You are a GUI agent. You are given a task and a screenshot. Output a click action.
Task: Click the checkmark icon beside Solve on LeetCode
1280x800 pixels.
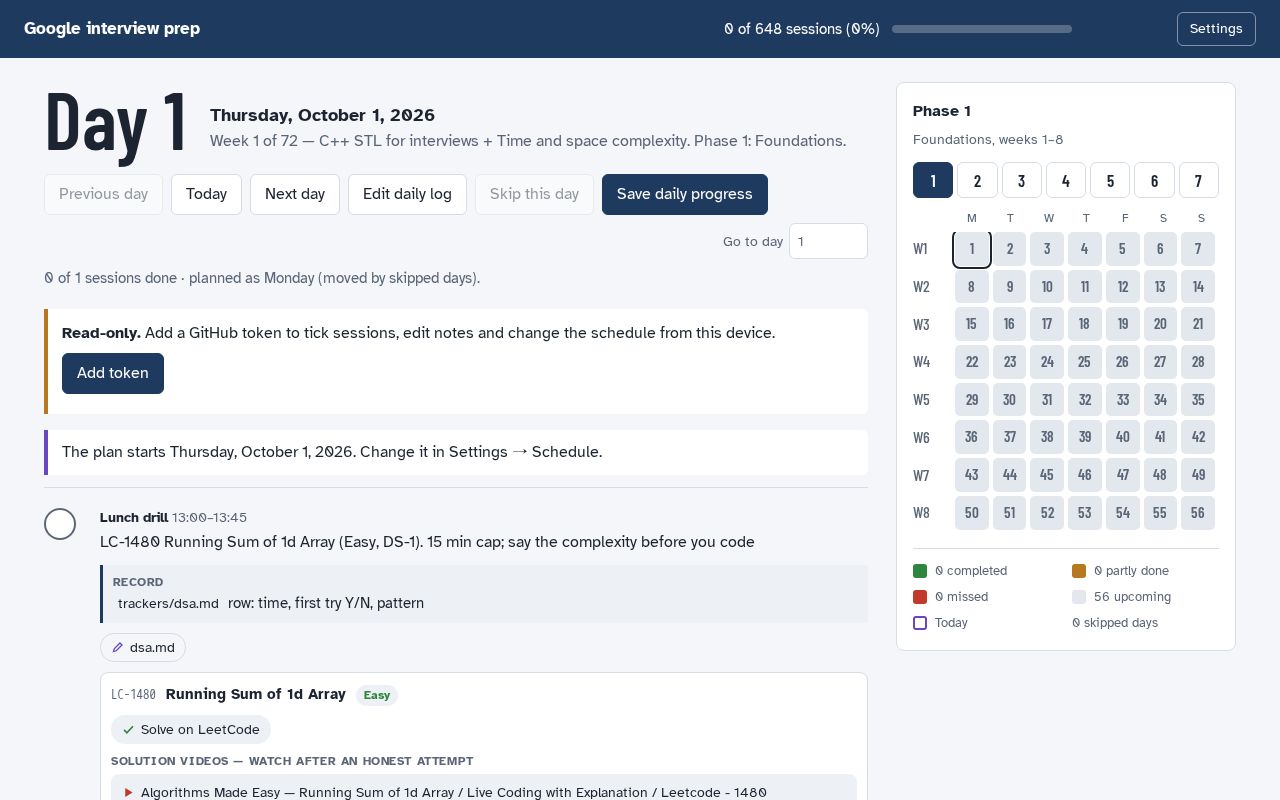click(x=128, y=730)
